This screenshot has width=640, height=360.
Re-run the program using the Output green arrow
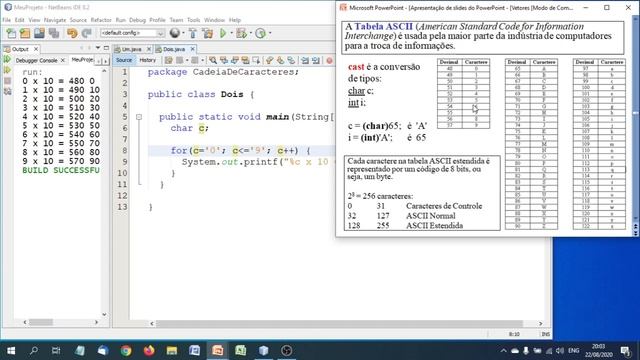[x=7, y=60]
